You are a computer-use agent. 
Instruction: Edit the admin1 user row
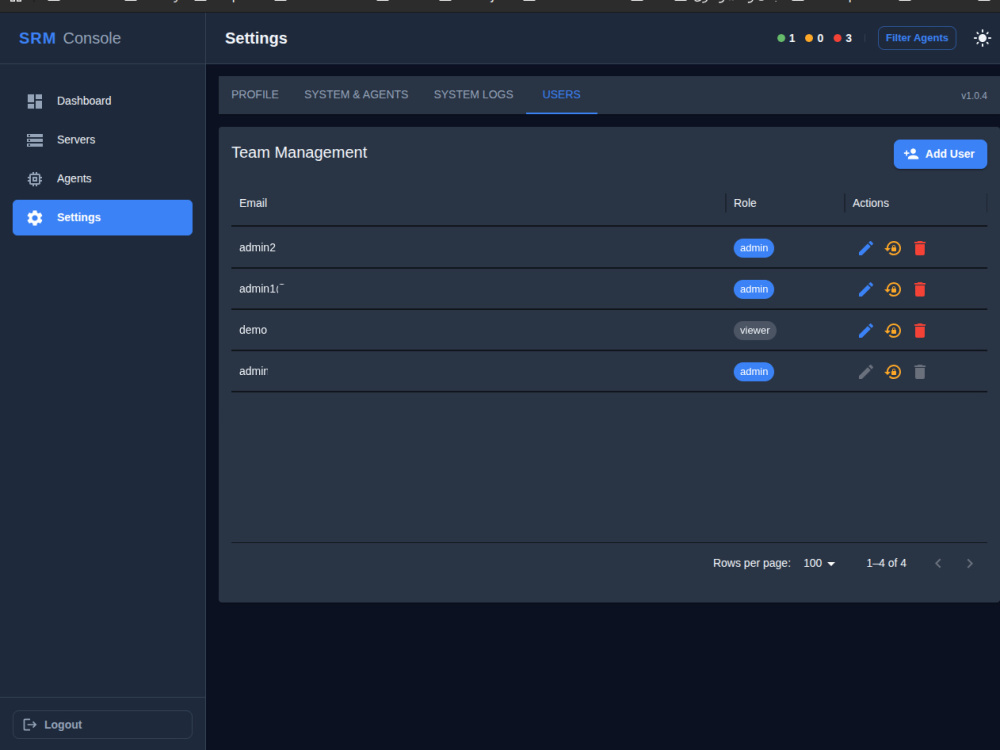pyautogui.click(x=865, y=290)
